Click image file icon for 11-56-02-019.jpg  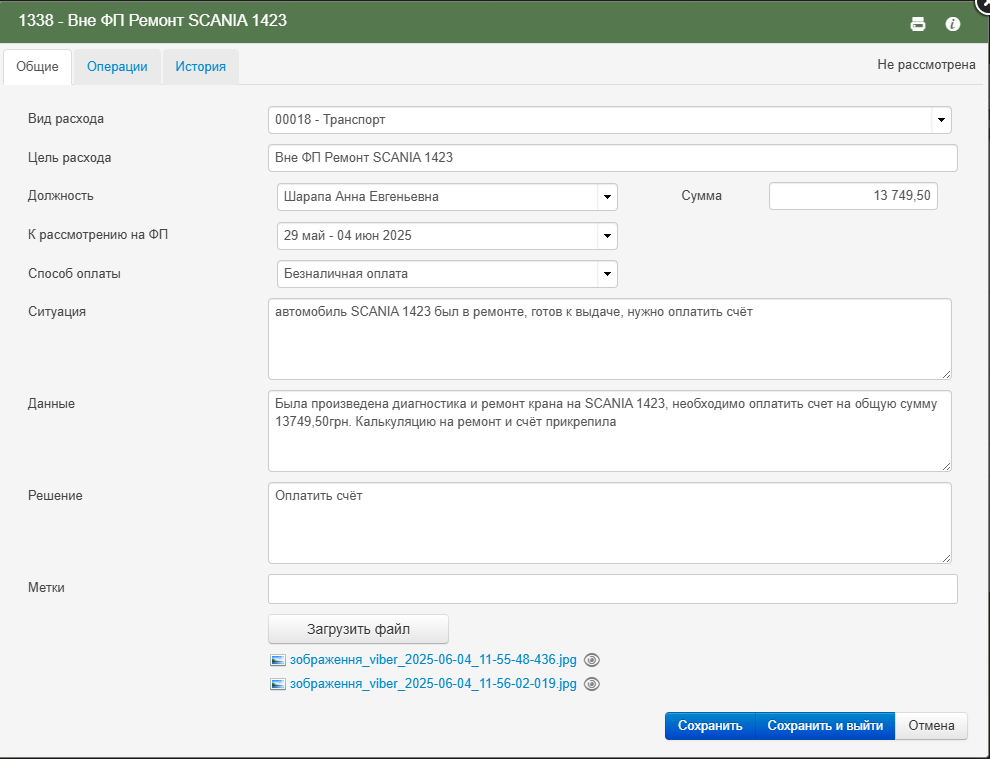click(x=278, y=684)
